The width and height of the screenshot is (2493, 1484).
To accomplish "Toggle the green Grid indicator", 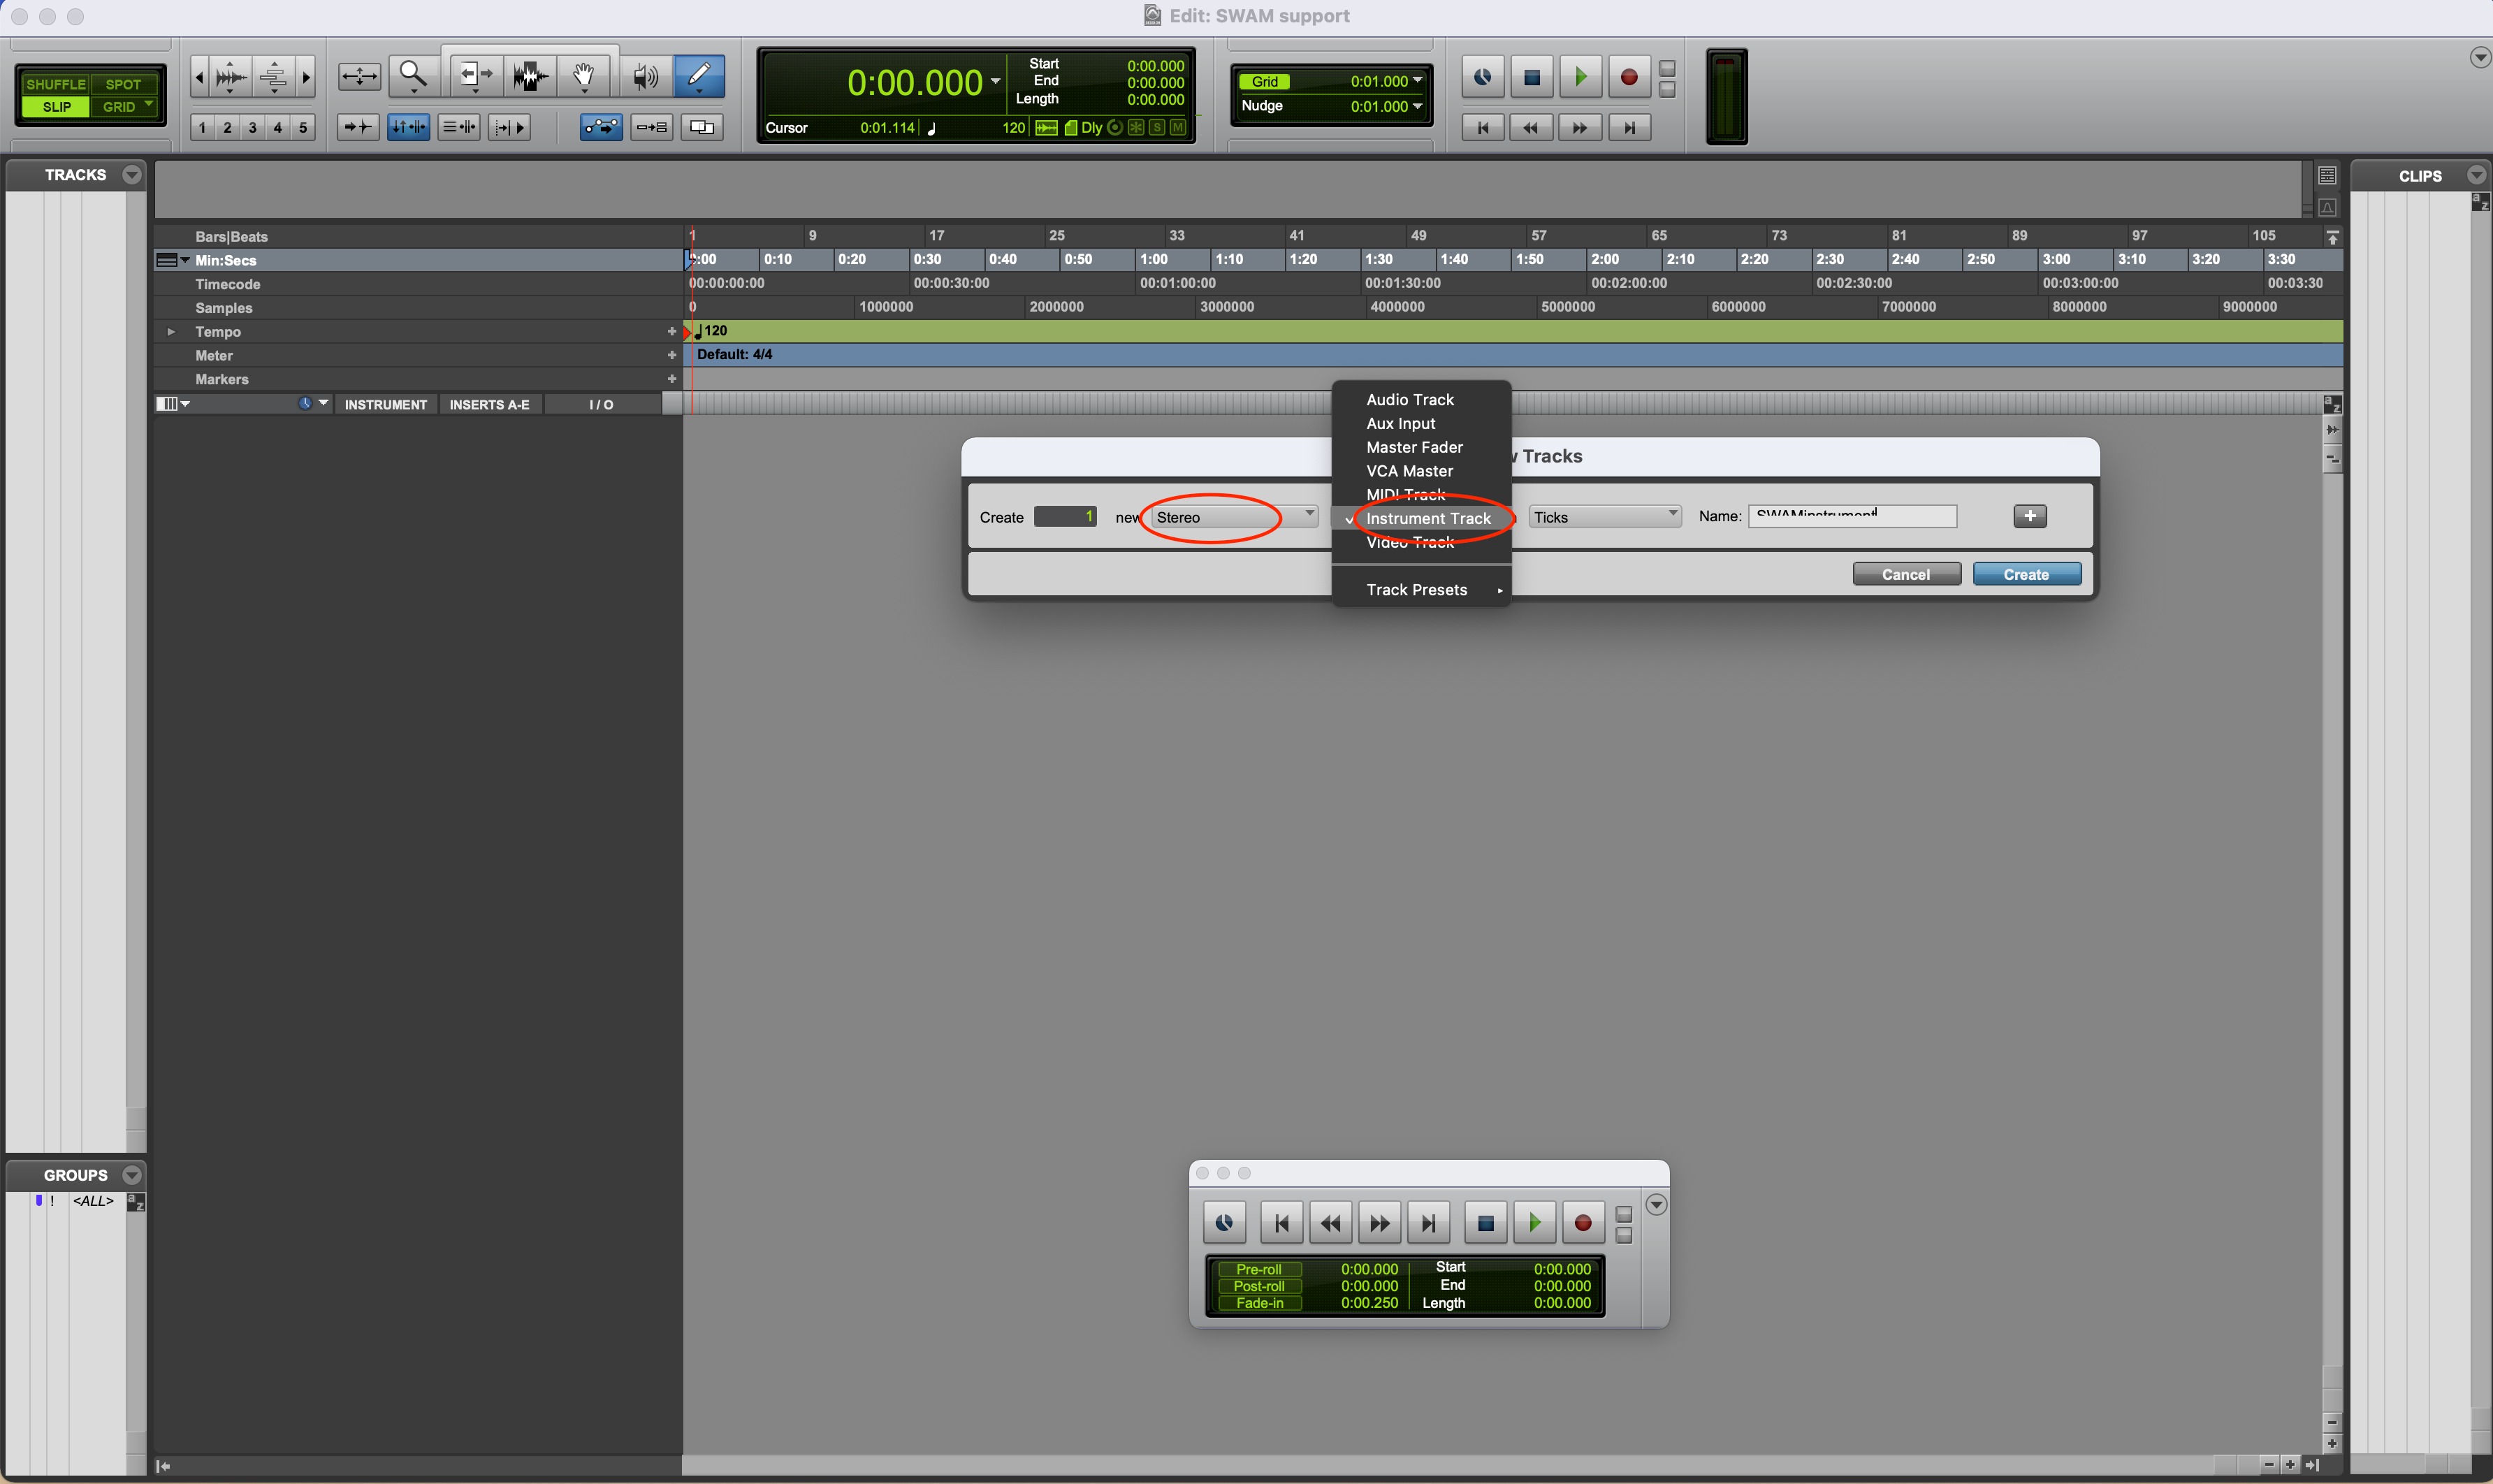I will pyautogui.click(x=1265, y=82).
